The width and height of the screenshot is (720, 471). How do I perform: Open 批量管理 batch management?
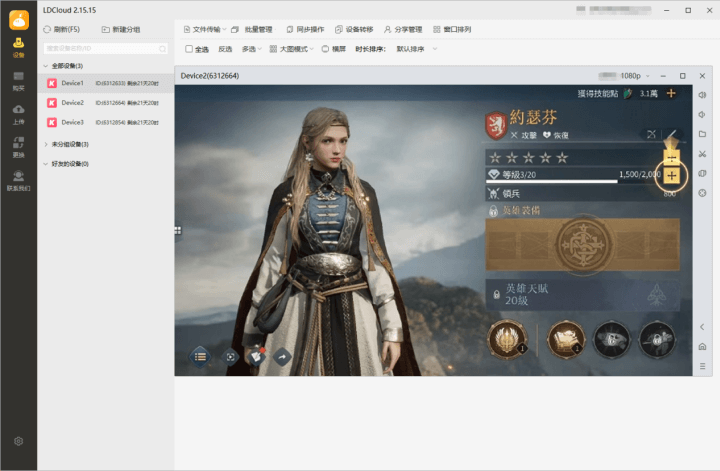click(252, 29)
